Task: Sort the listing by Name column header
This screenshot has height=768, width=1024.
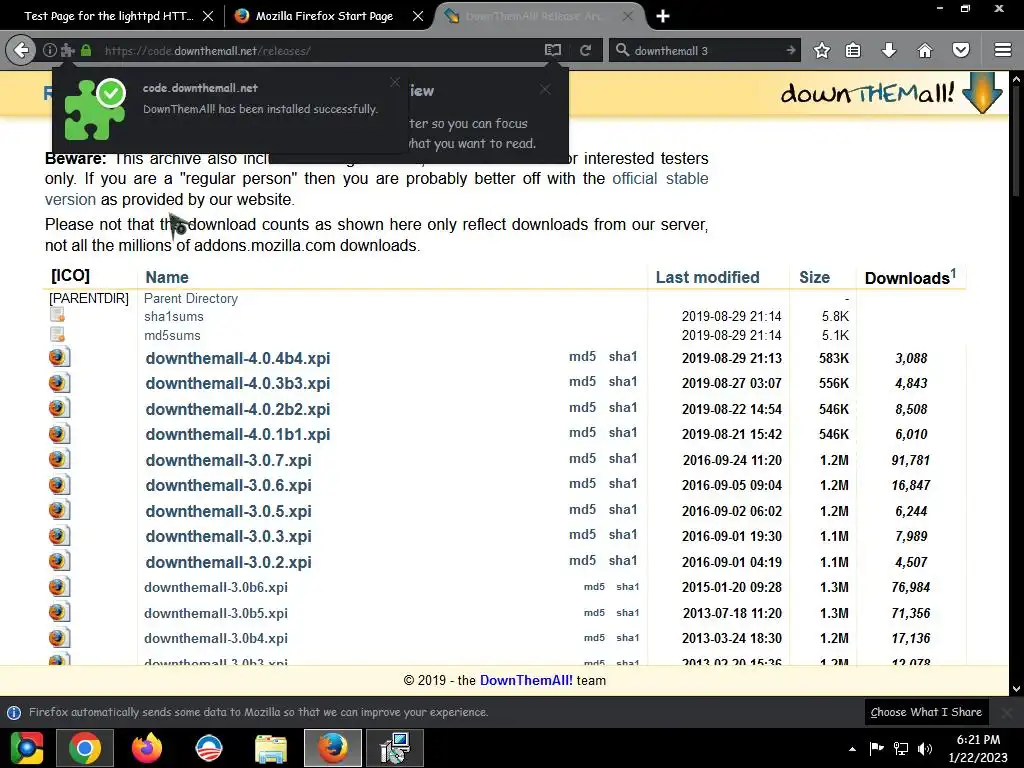Action: 167,277
